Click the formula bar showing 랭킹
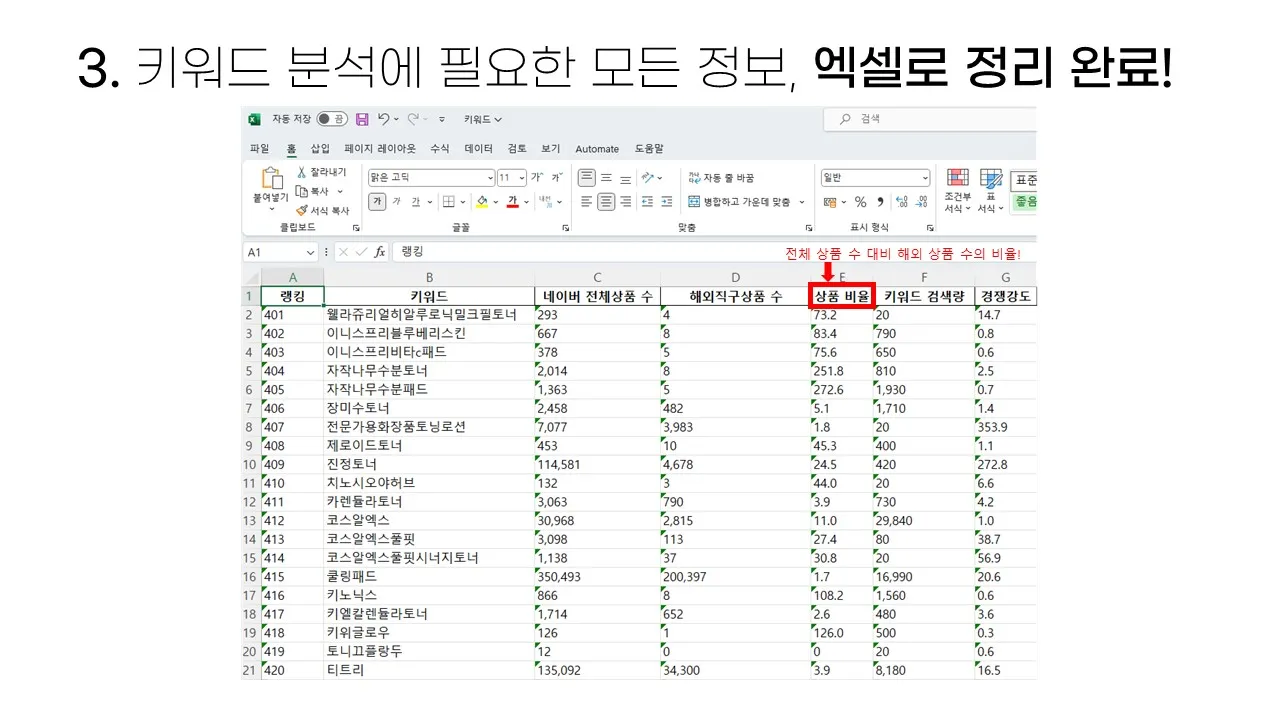Image resolution: width=1280 pixels, height=720 pixels. pos(712,252)
